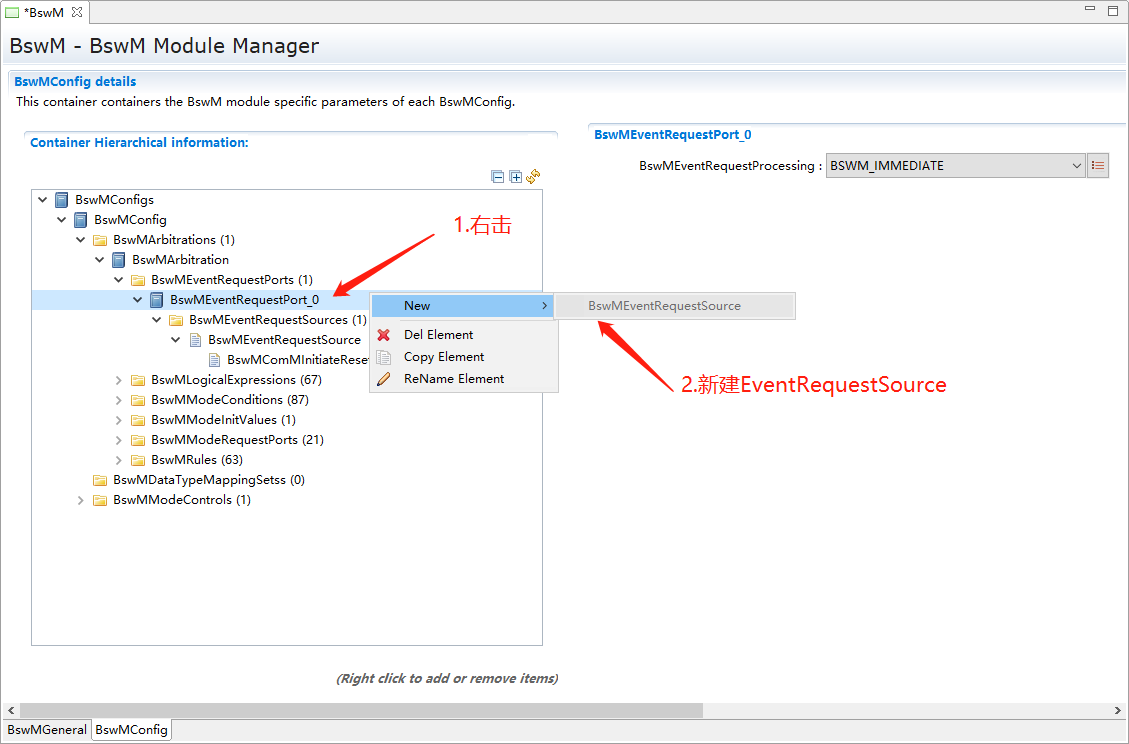The image size is (1129, 744).
Task: Open BswMEventRequestProcessing dropdown
Action: click(1077, 166)
